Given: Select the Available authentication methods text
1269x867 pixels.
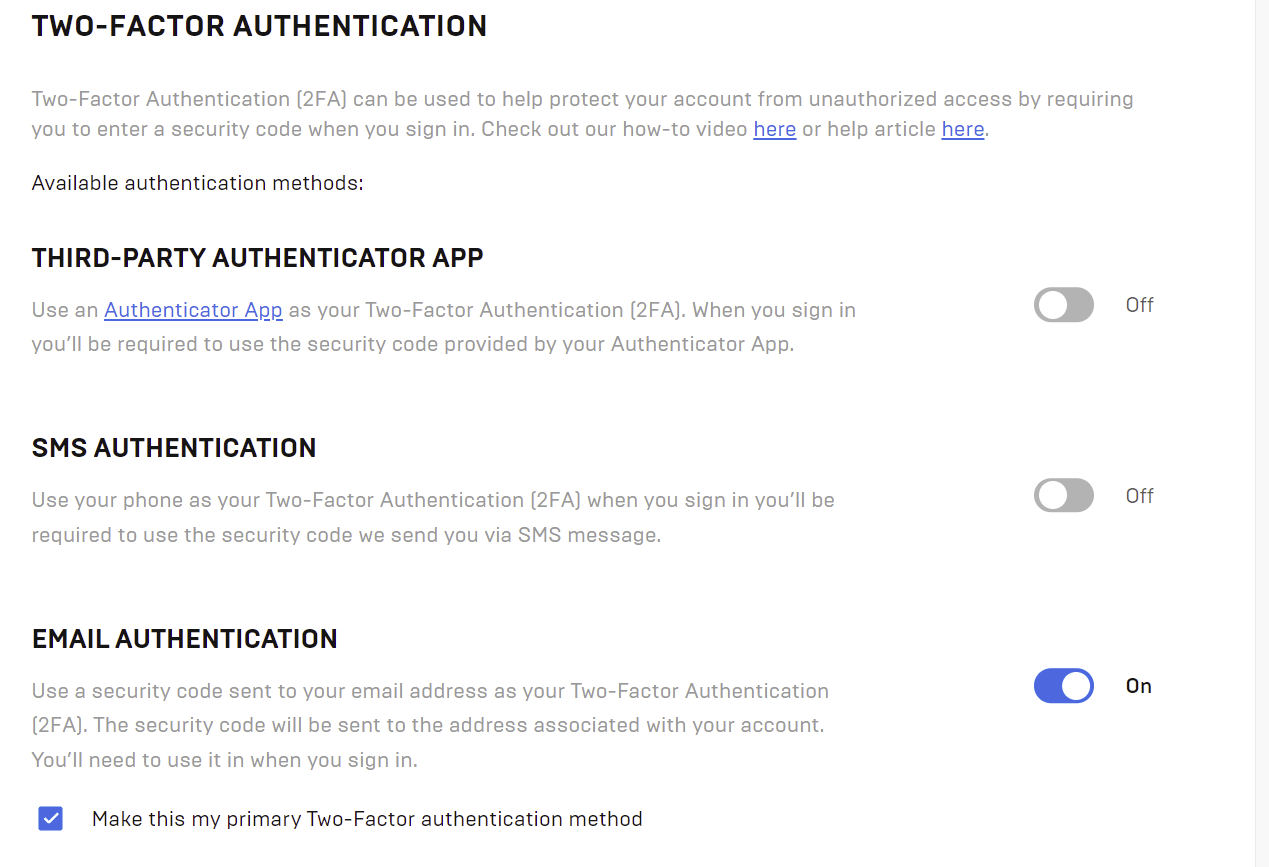Looking at the screenshot, I should tap(196, 183).
